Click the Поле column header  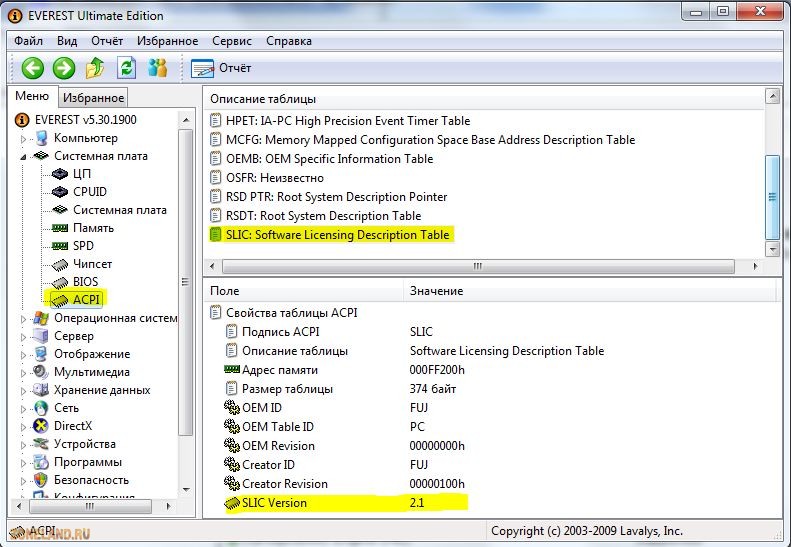[304, 291]
